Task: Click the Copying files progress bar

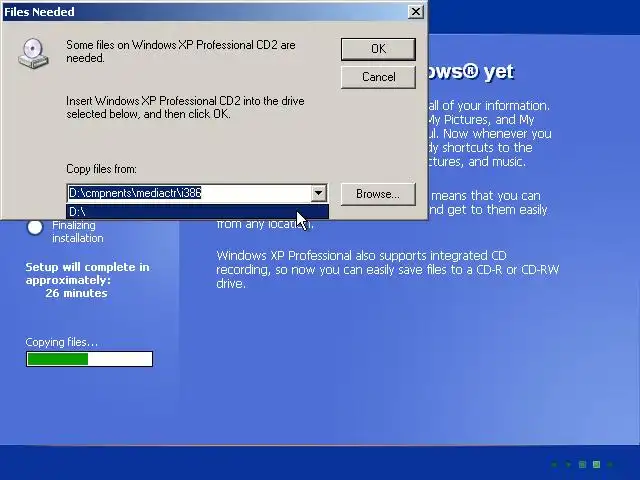Action: click(89, 359)
